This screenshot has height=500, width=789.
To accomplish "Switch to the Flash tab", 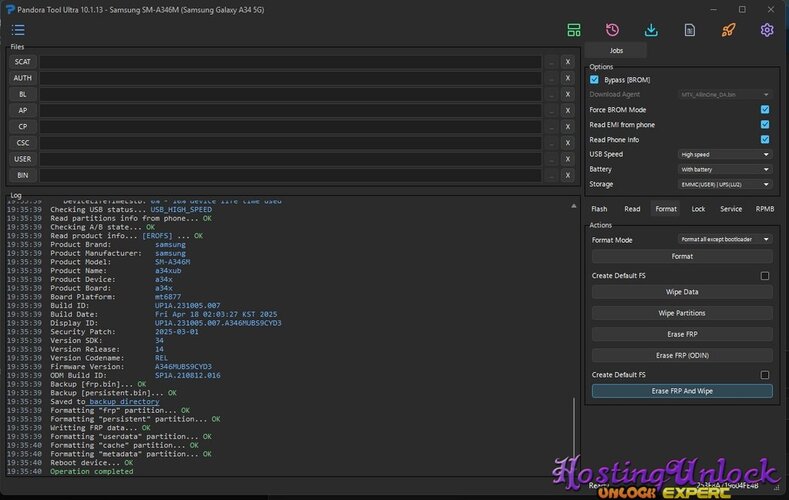I will [599, 209].
